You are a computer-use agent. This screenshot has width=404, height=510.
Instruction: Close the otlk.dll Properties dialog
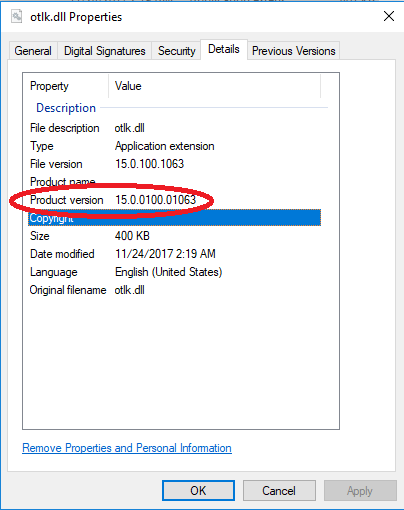(388, 16)
